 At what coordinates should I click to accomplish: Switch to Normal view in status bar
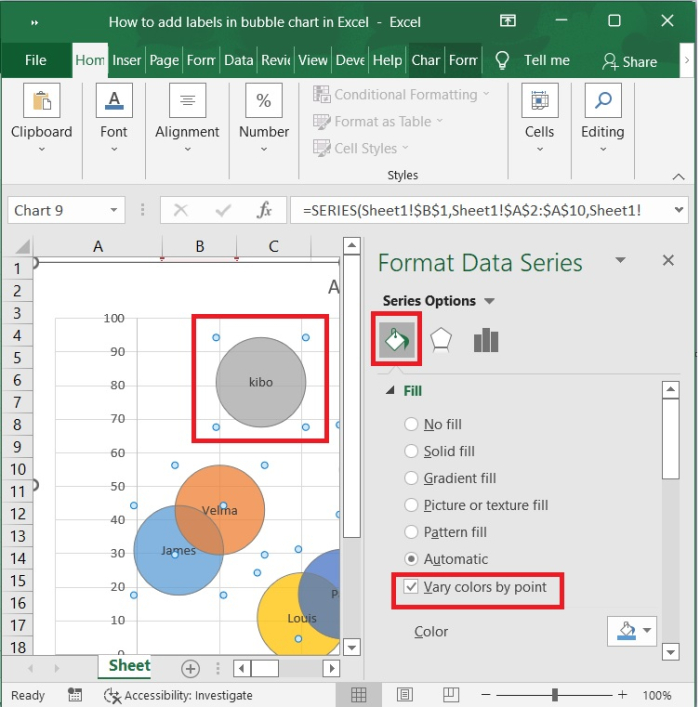coord(359,695)
